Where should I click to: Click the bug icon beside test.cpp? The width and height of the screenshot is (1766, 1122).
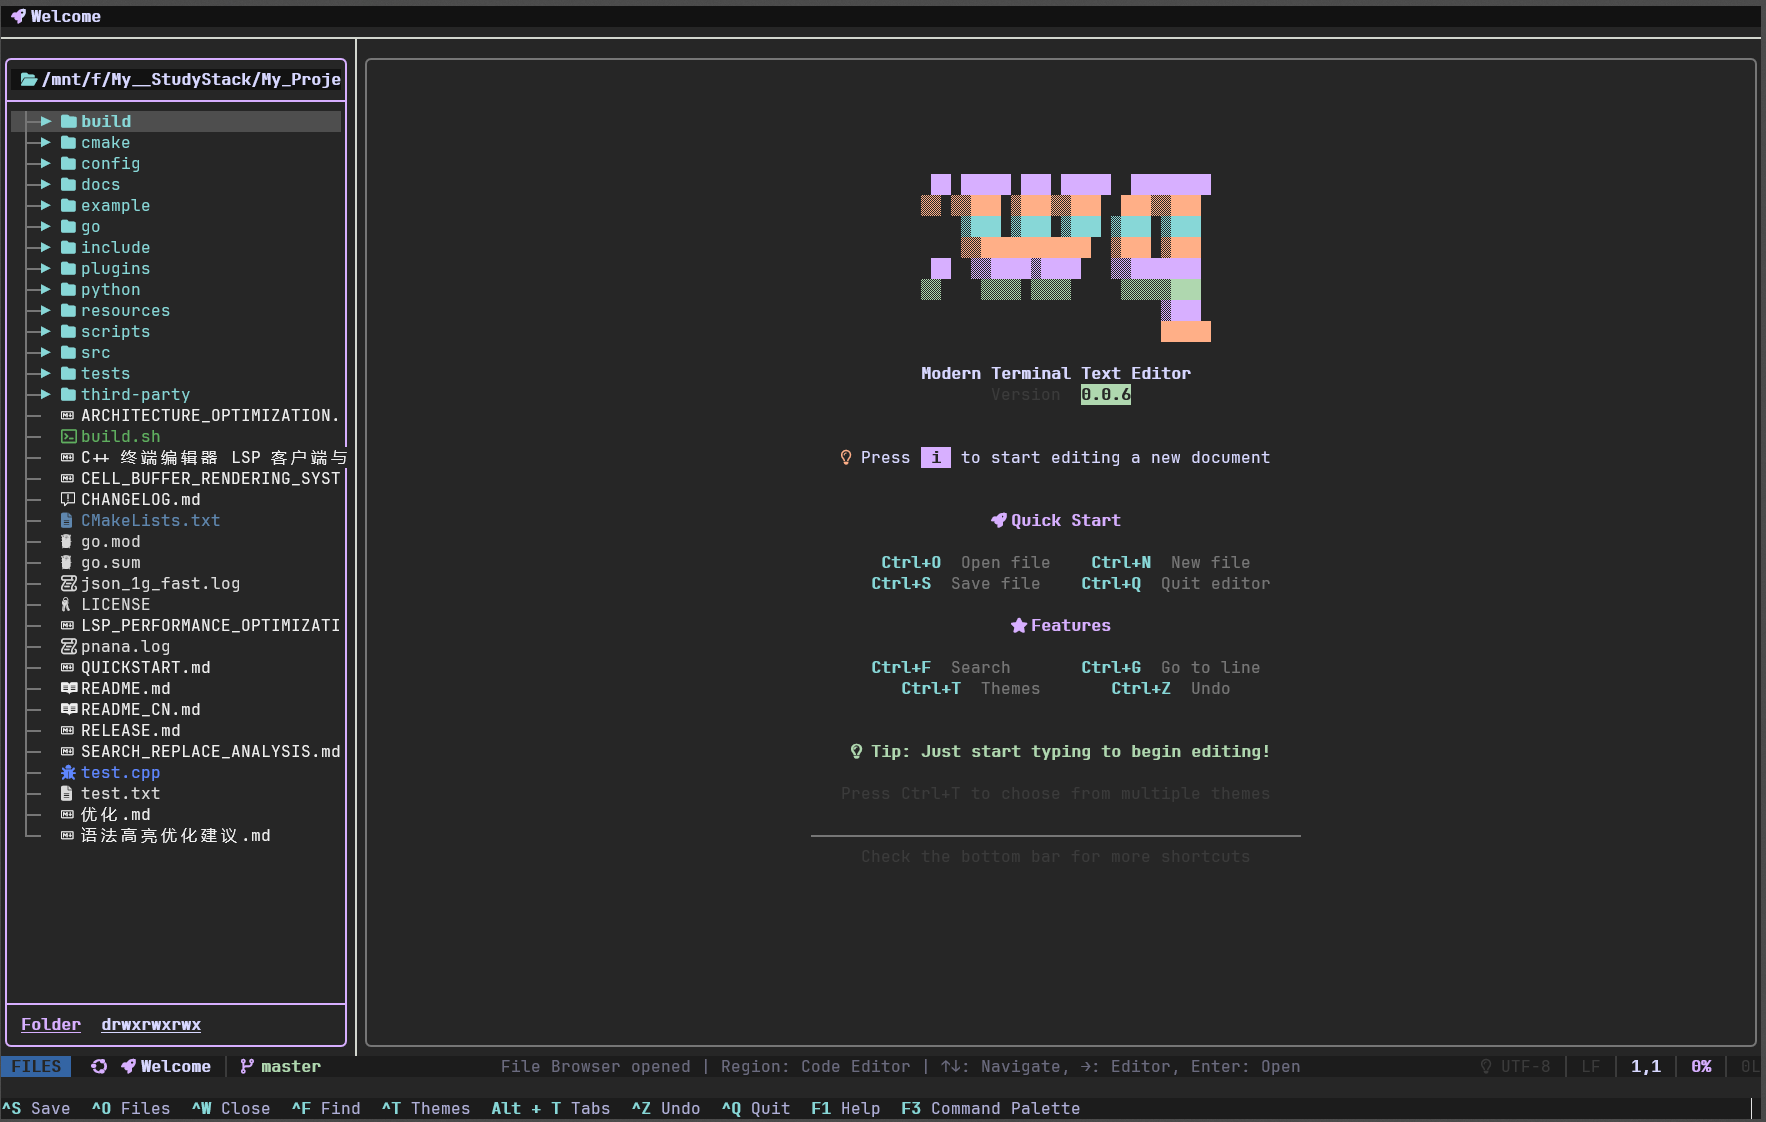(68, 772)
